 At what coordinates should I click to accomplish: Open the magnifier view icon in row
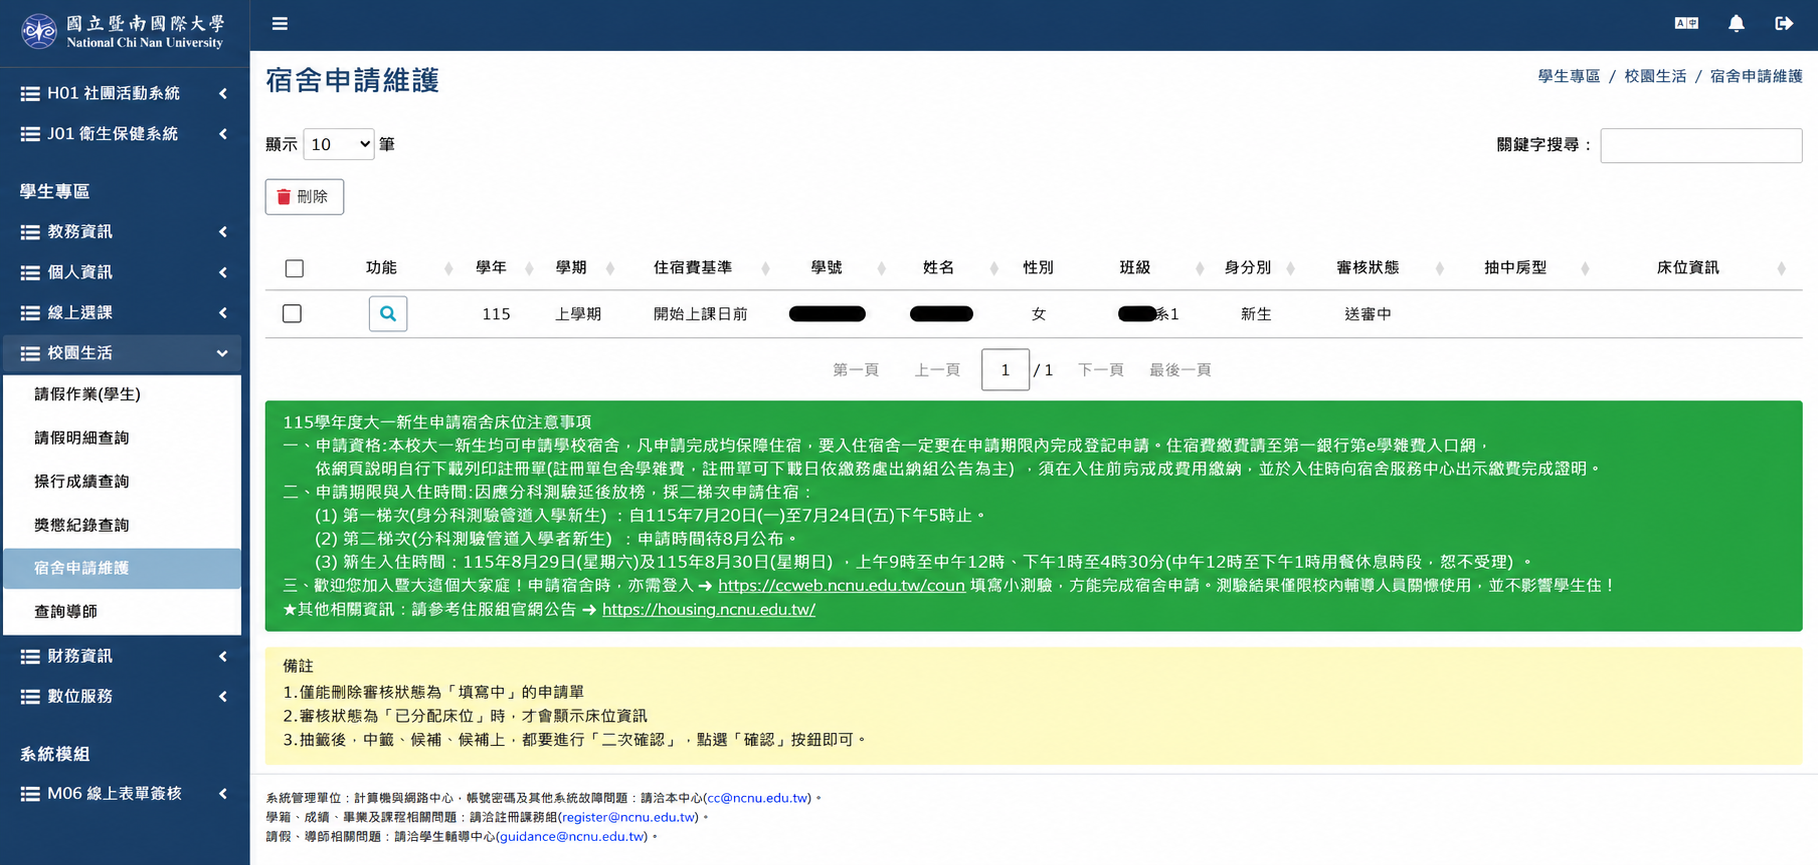[x=388, y=314]
